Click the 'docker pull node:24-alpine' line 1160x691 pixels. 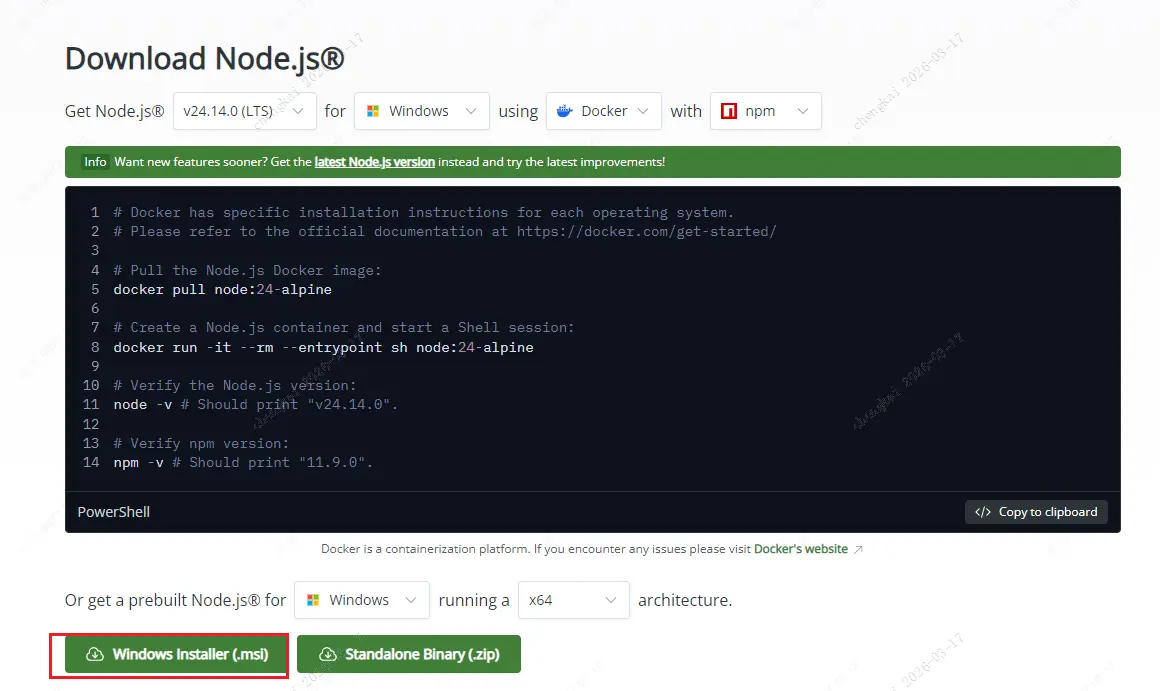click(x=223, y=289)
